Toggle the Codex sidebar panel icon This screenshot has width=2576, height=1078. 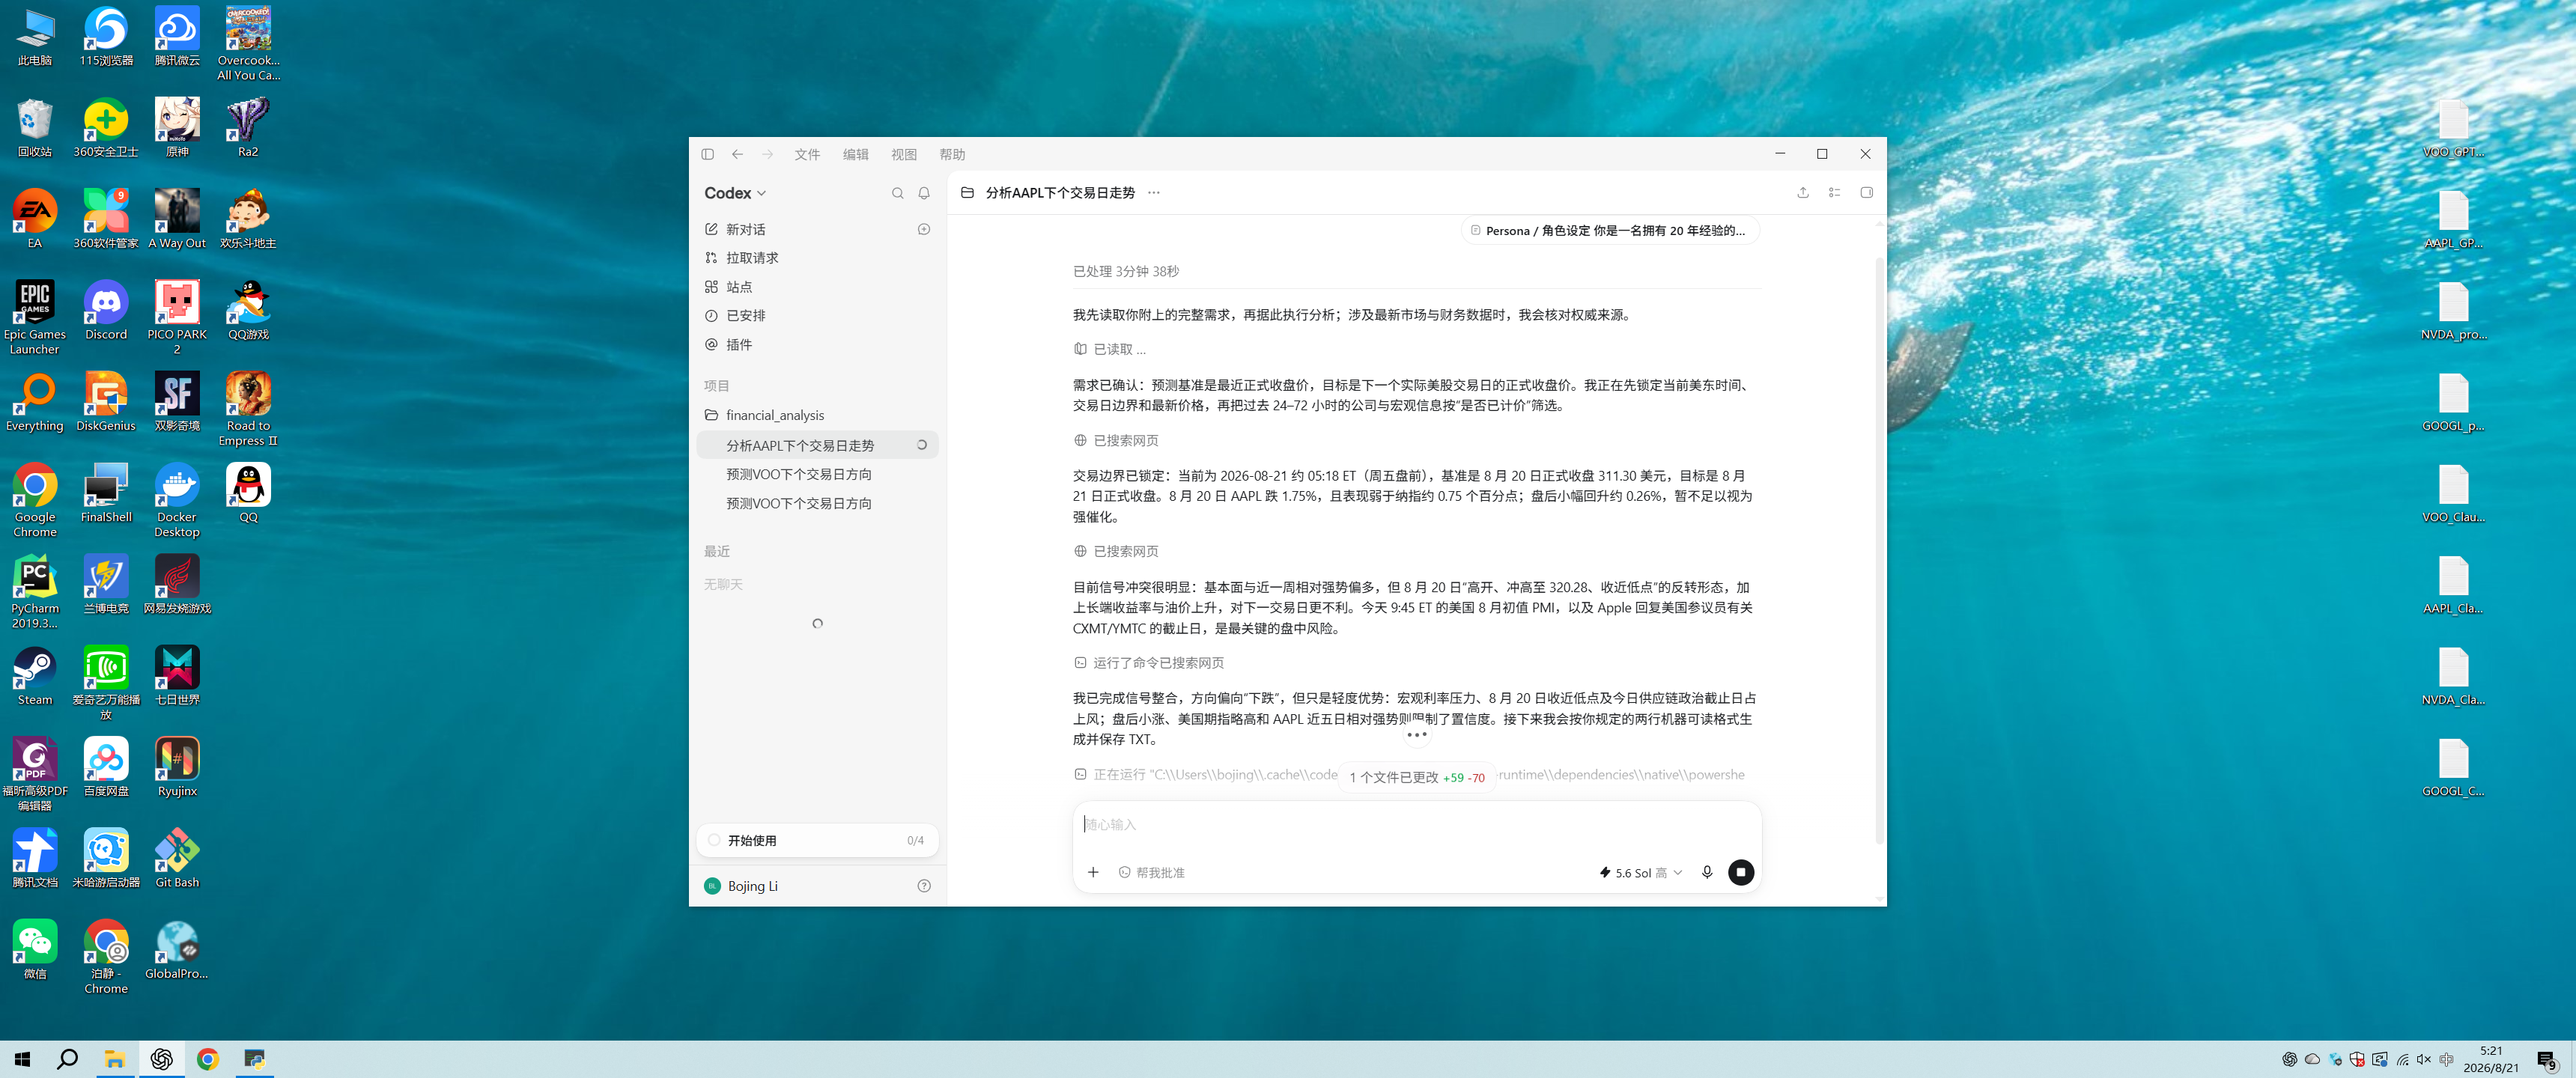pyautogui.click(x=707, y=154)
